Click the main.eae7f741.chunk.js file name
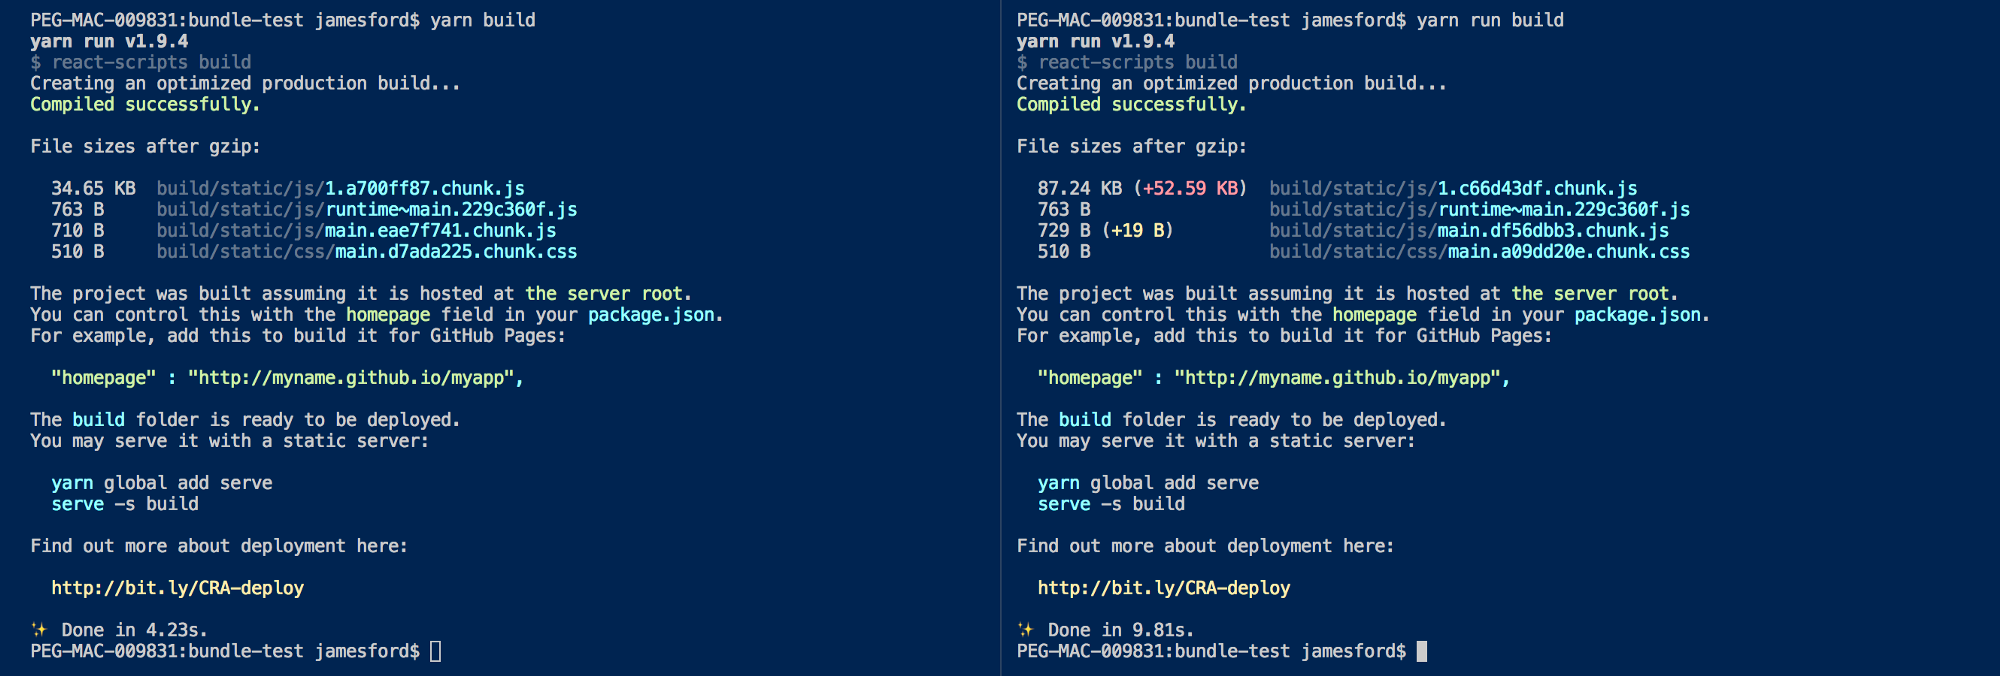The image size is (2000, 676). click(x=440, y=231)
